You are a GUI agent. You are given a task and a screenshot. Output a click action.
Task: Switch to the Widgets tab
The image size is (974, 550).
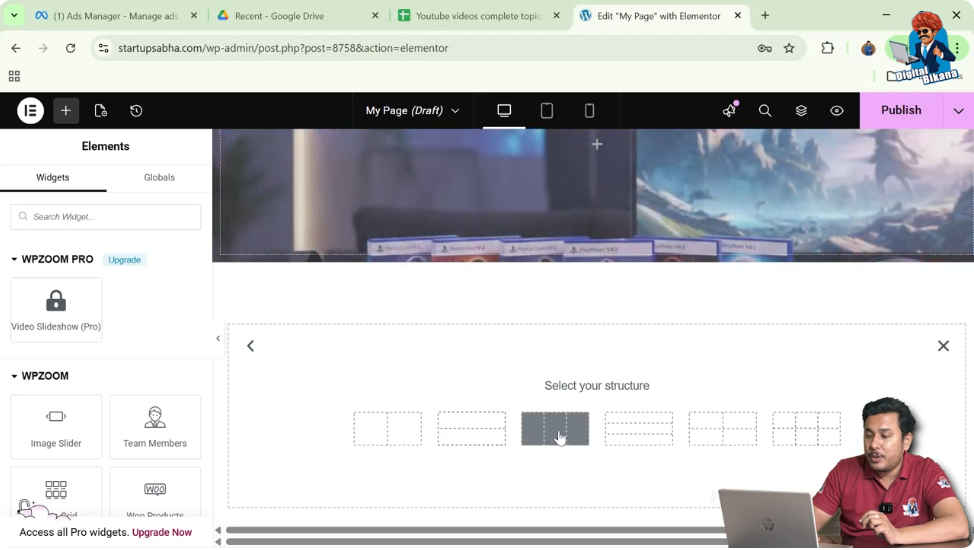(x=53, y=177)
